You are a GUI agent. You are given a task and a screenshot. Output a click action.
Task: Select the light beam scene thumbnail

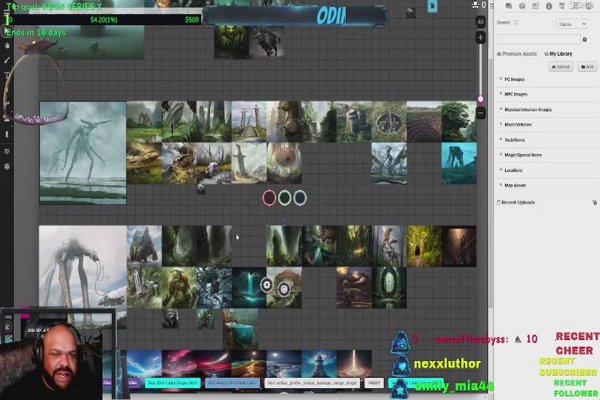click(354, 363)
